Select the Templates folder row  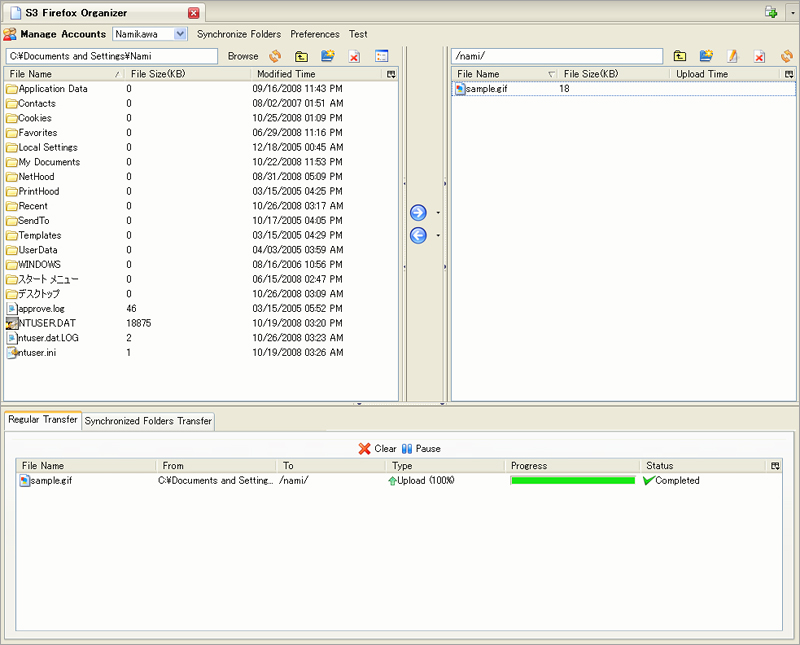[201, 235]
